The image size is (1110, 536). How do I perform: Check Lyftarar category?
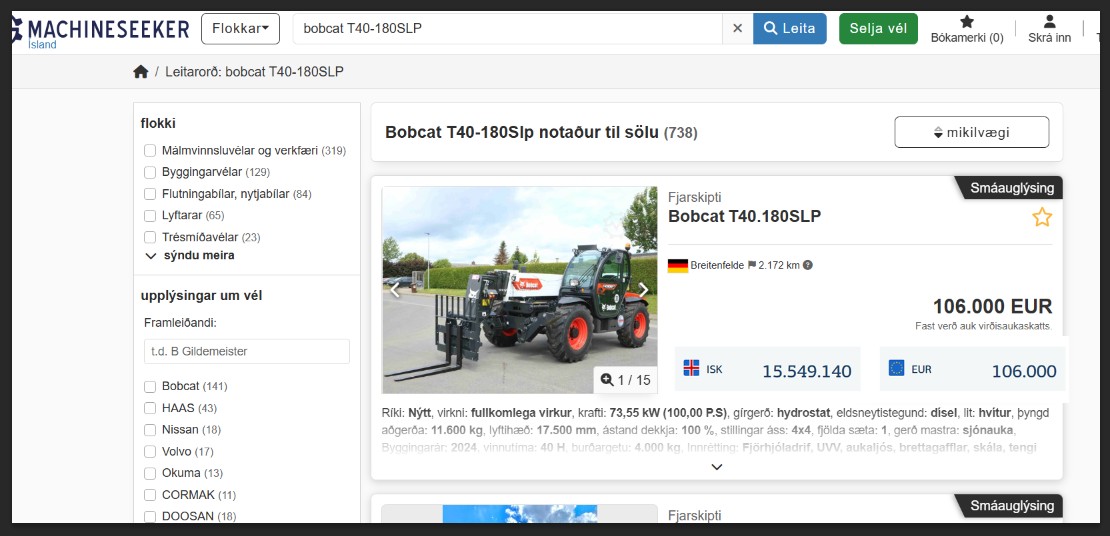pyautogui.click(x=150, y=215)
